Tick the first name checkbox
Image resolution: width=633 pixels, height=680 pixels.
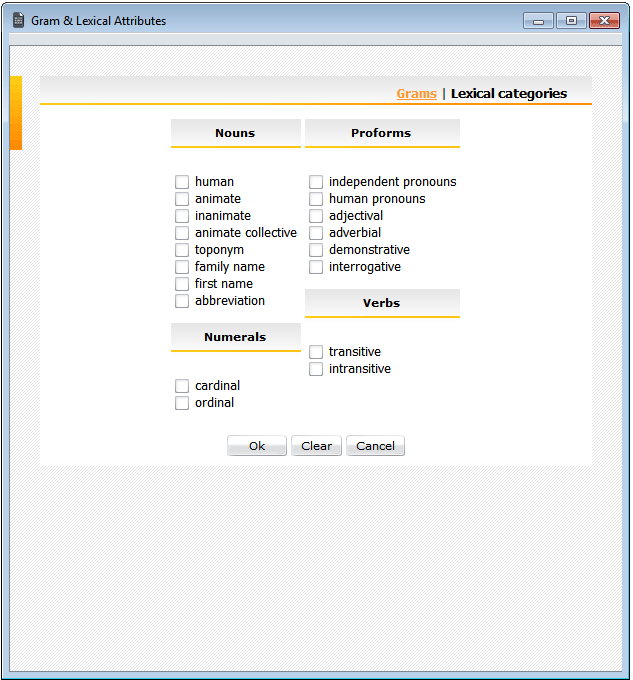point(182,284)
